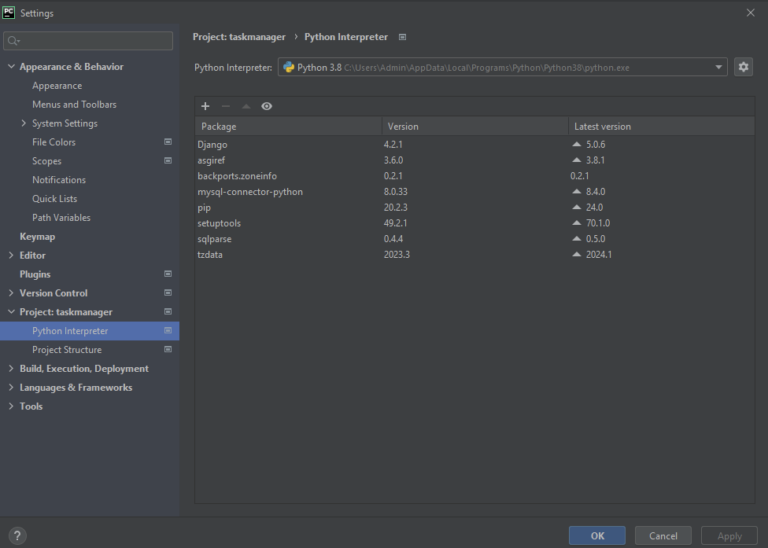Click the help question mark icon
This screenshot has width=768, height=548.
pyautogui.click(x=17, y=535)
